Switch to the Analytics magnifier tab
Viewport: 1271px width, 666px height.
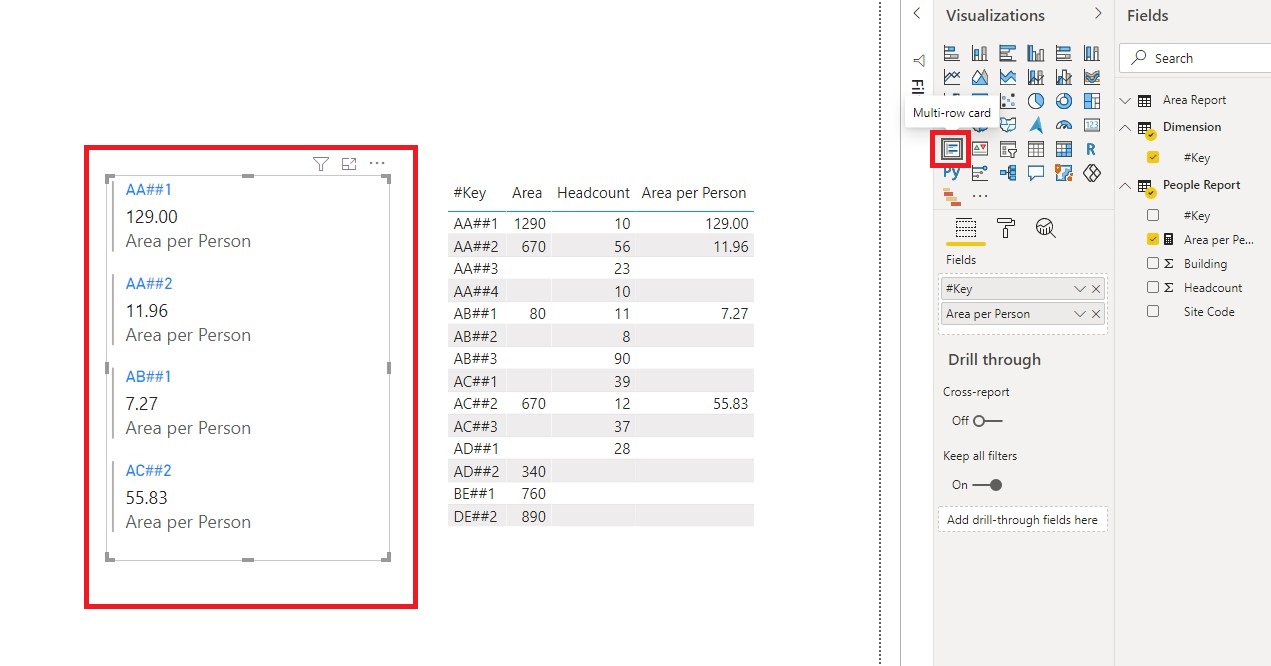1046,228
